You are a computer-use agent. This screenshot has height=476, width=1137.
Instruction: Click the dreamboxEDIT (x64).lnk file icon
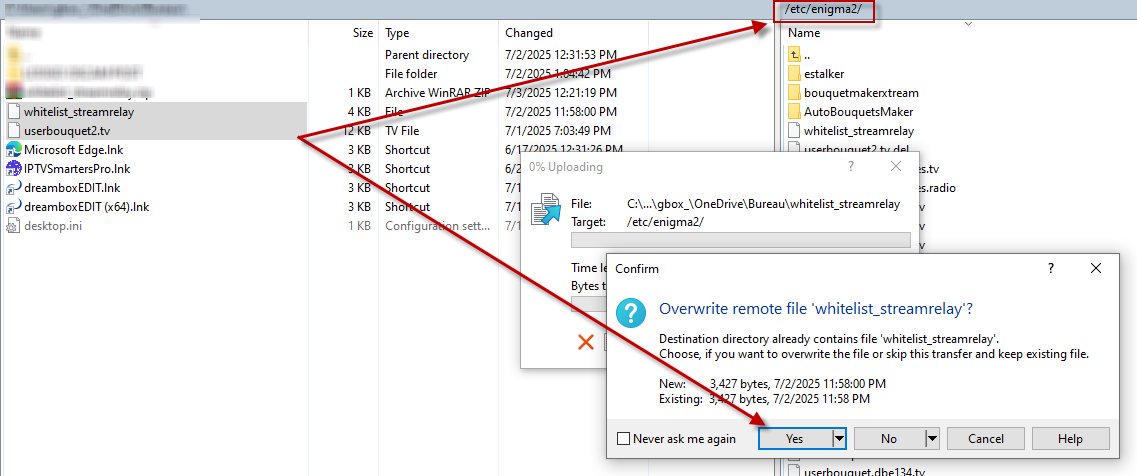(x=14, y=206)
